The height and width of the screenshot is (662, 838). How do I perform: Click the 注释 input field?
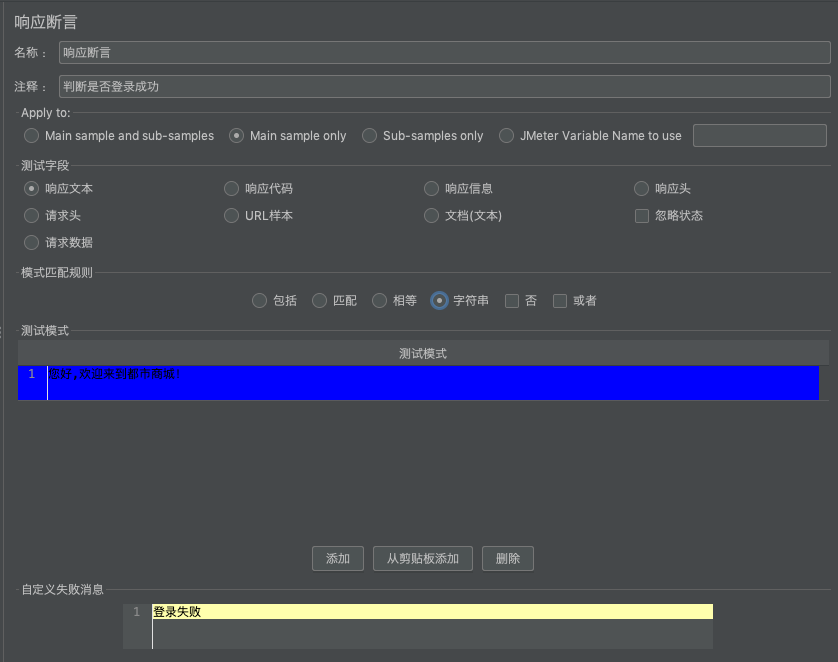click(x=445, y=87)
